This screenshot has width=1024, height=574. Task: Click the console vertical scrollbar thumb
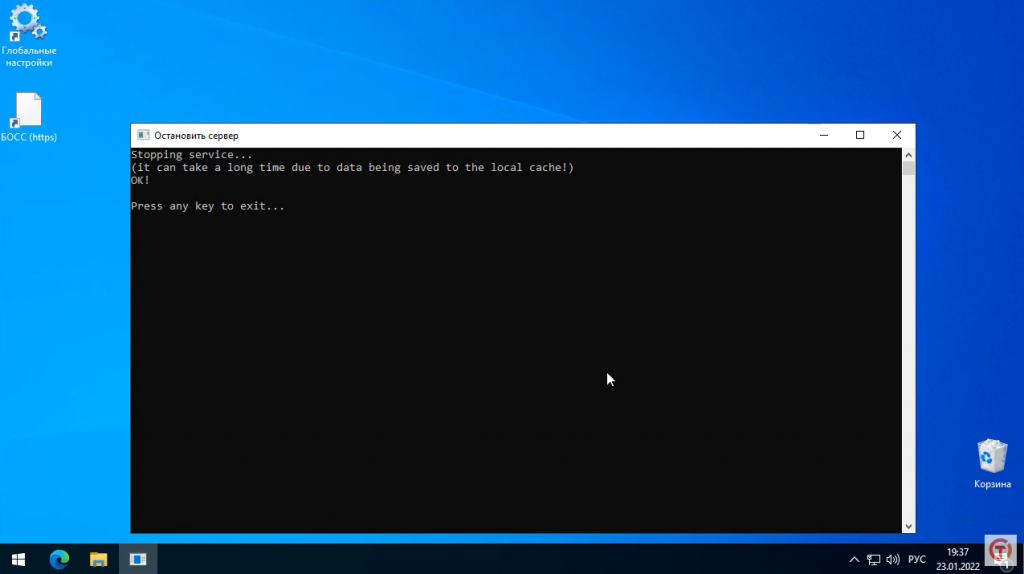908,168
